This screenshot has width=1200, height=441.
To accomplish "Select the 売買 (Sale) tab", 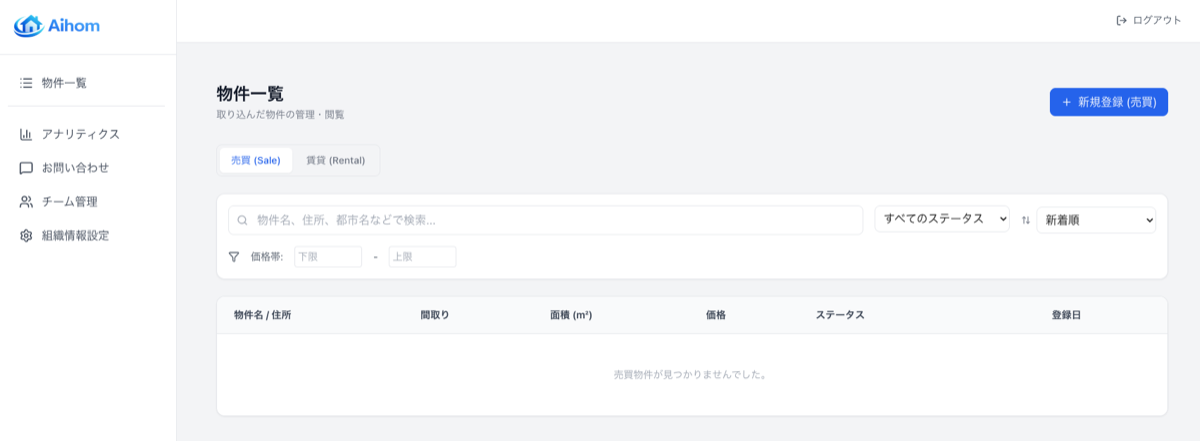I will (255, 160).
